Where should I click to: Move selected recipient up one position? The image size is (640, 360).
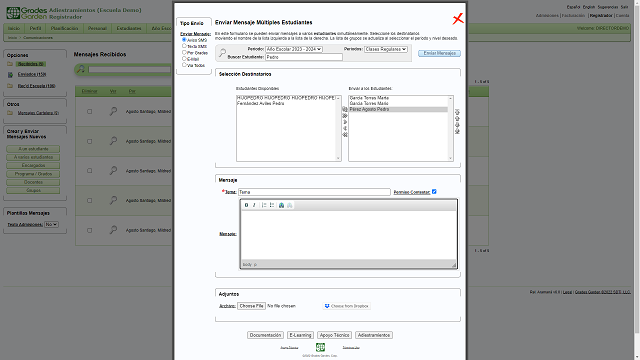(457, 118)
